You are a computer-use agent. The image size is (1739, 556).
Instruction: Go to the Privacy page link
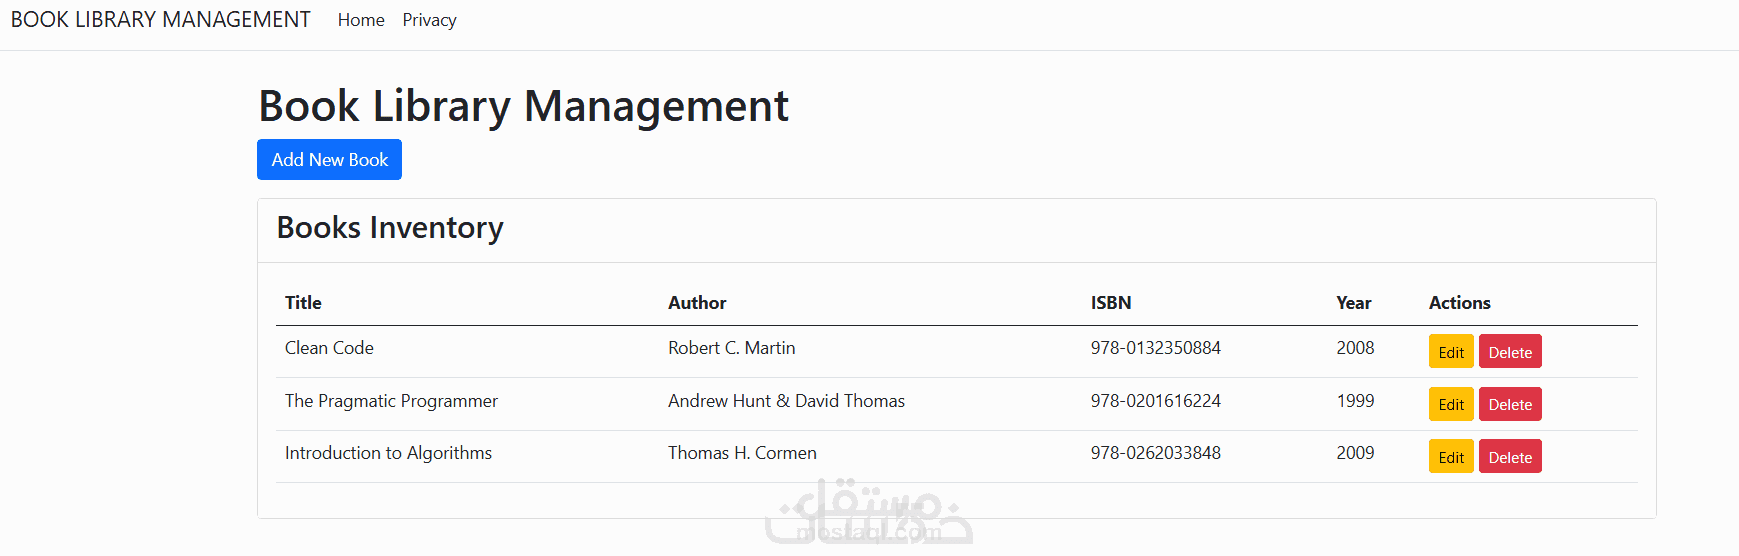click(429, 20)
